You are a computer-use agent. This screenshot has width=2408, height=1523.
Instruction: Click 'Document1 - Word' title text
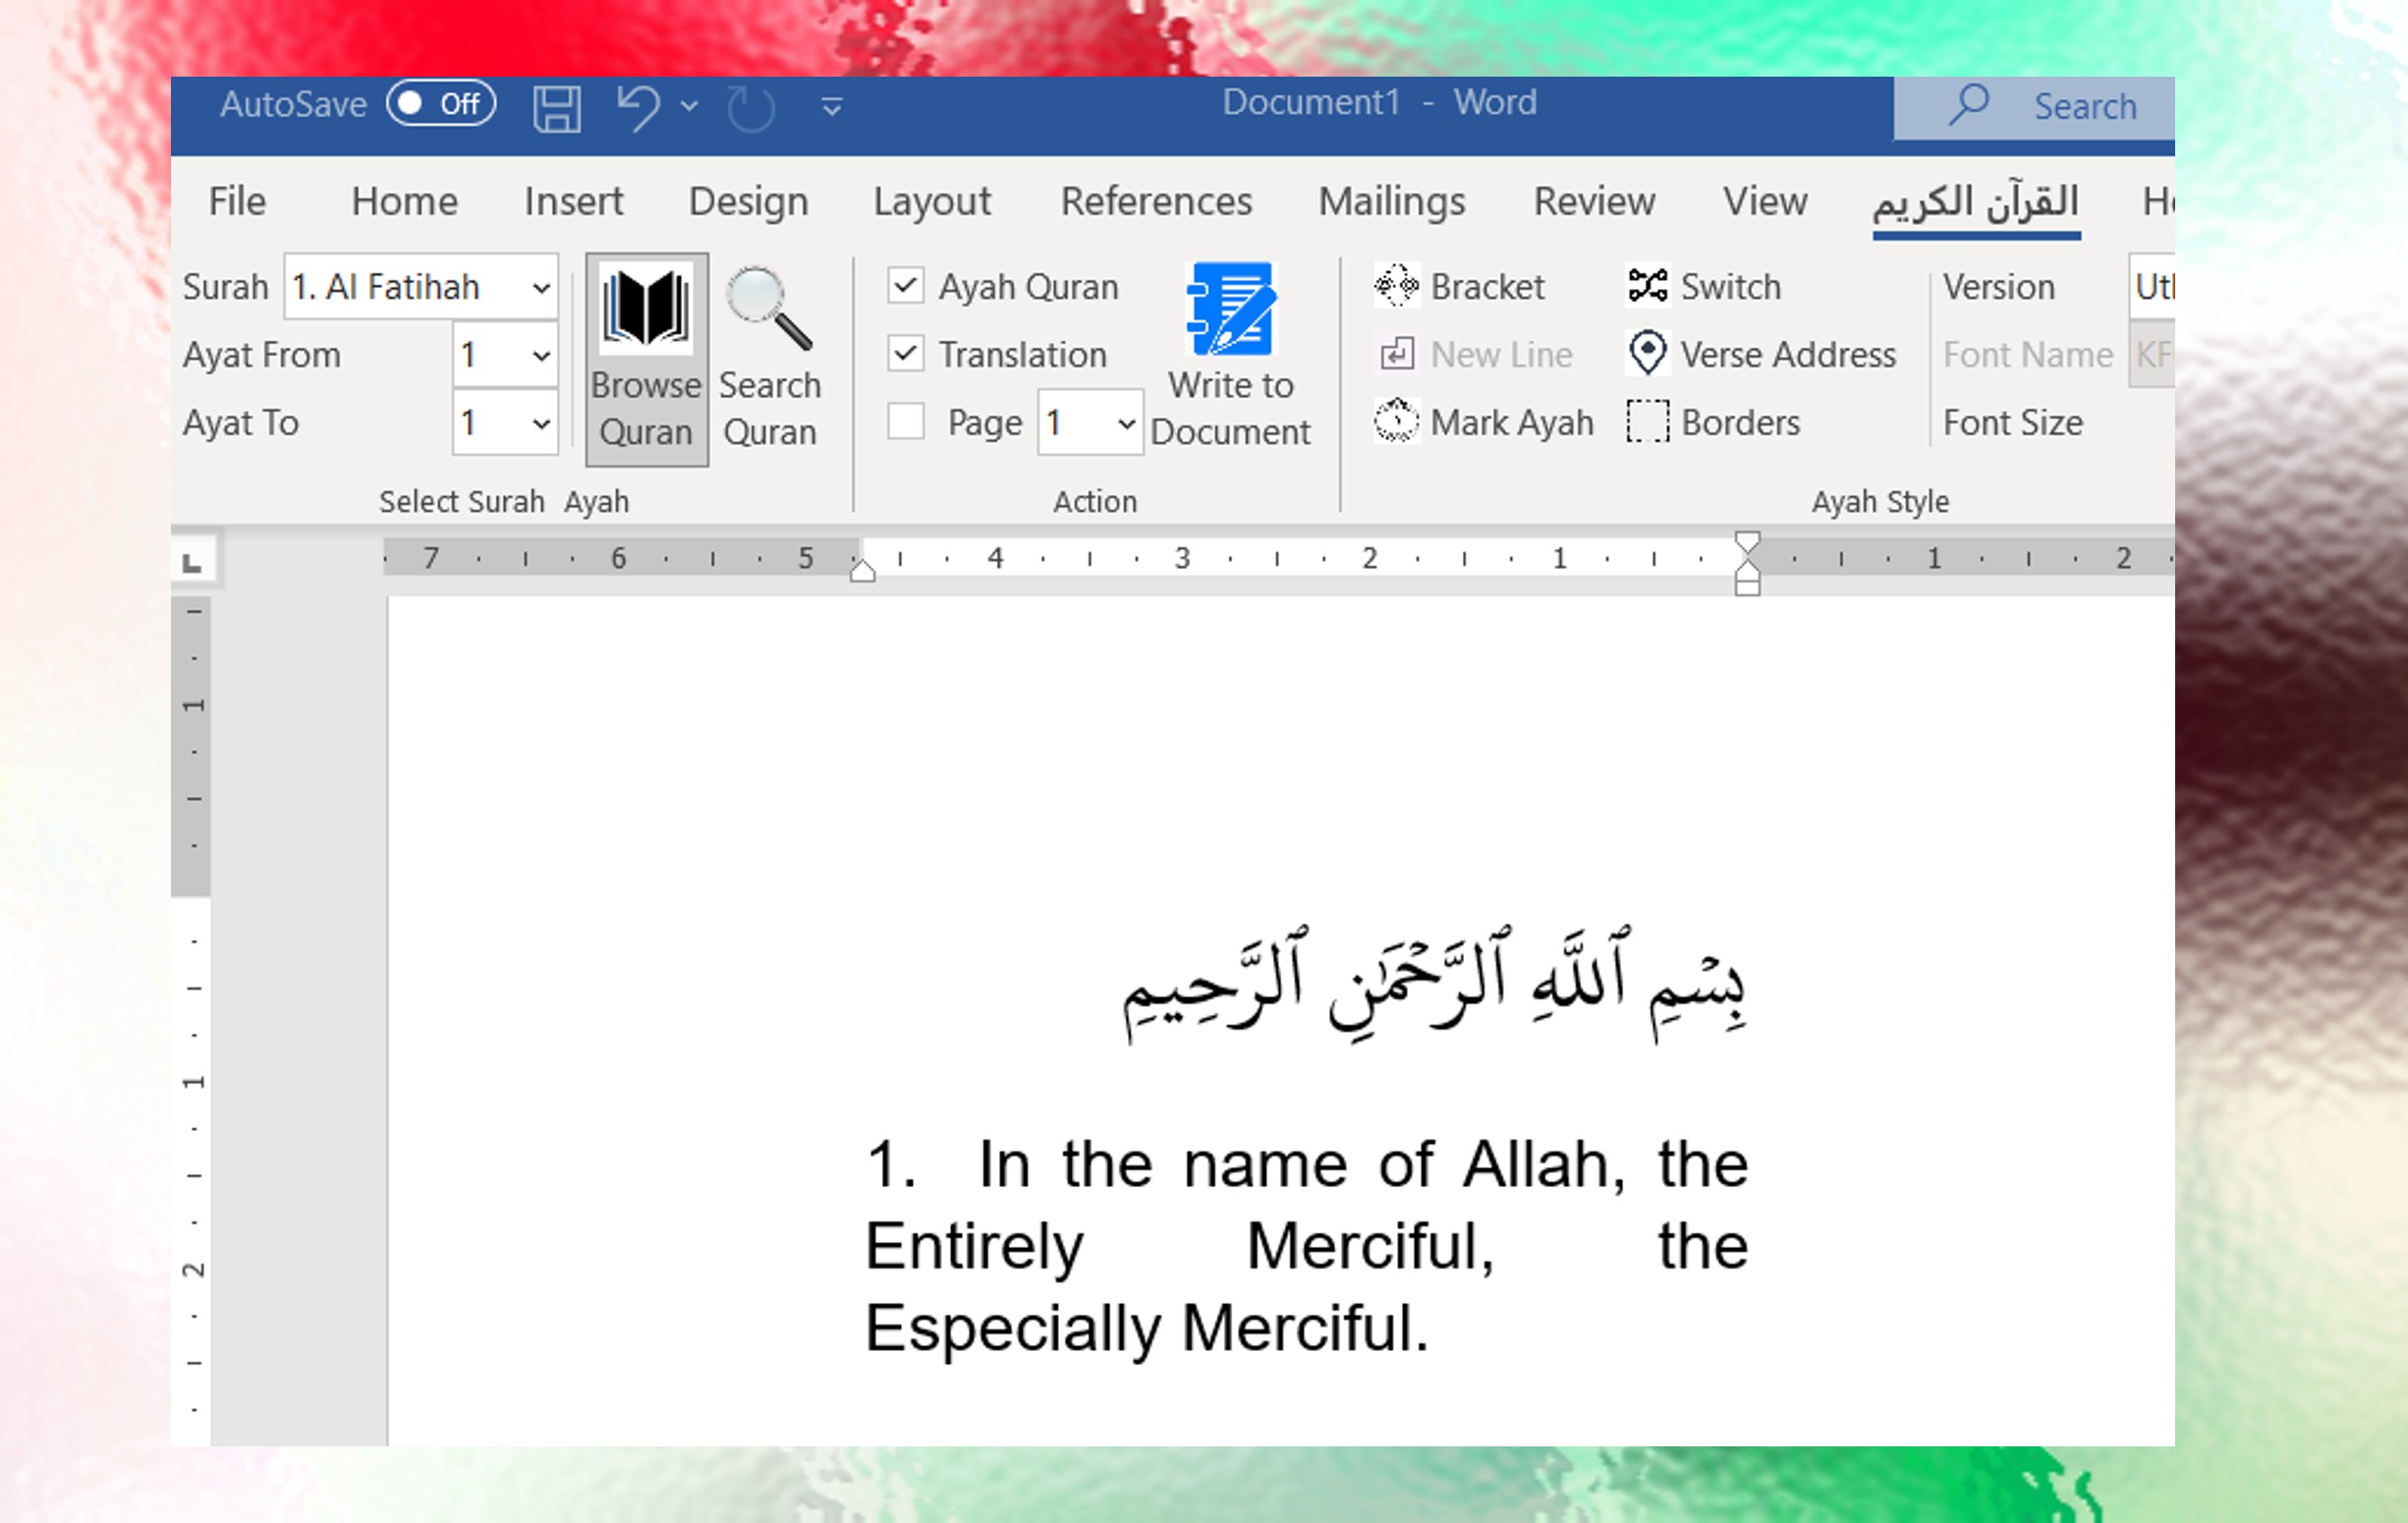pos(1379,102)
